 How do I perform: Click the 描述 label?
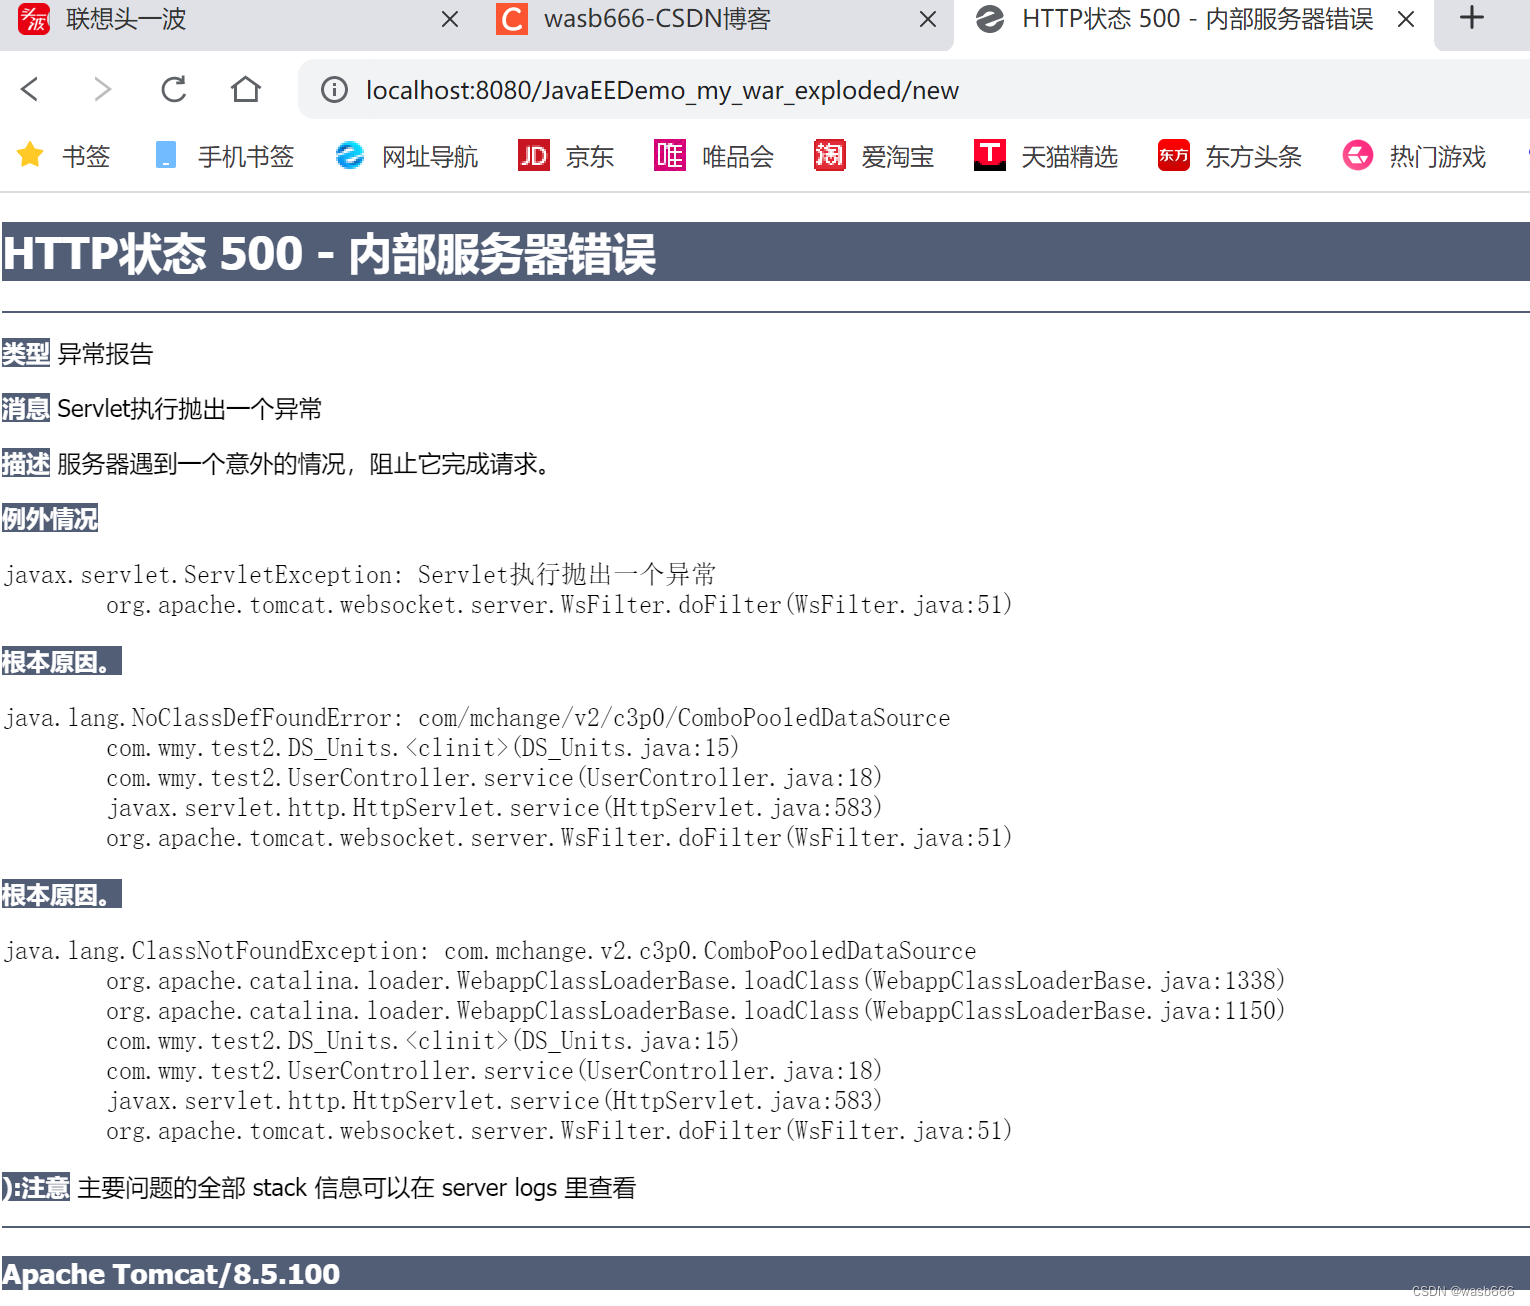tap(26, 463)
